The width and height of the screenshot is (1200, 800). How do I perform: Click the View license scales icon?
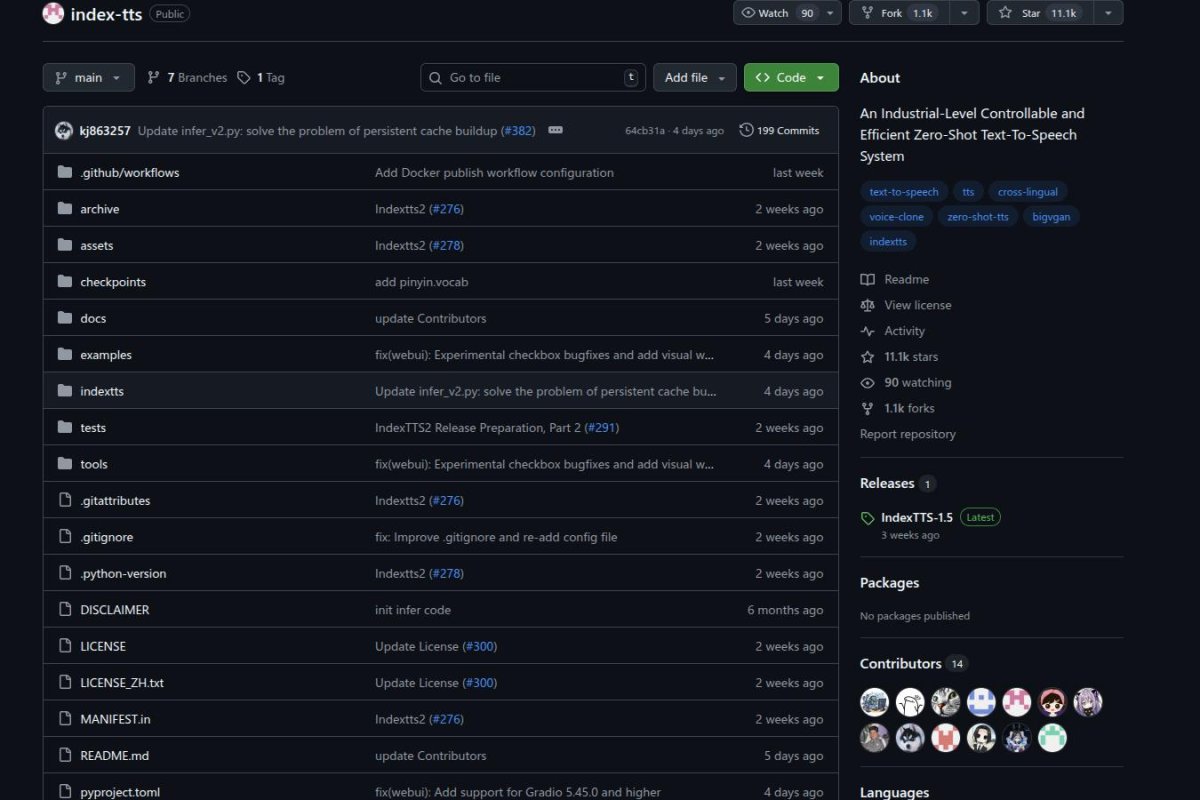pyautogui.click(x=868, y=305)
